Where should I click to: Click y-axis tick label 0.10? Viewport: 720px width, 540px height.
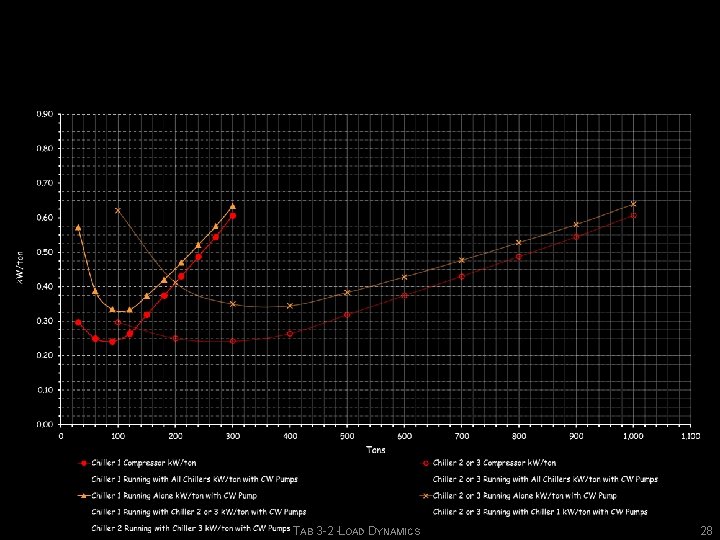tap(45, 390)
